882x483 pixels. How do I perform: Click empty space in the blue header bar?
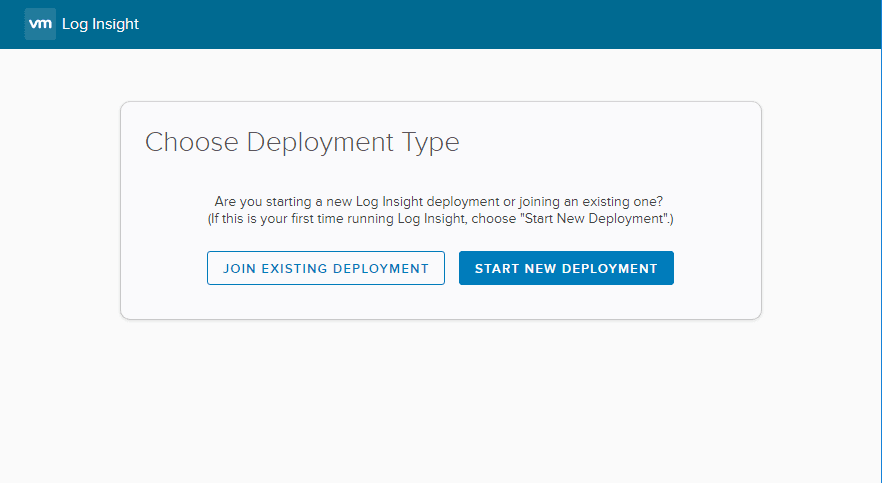500,24
